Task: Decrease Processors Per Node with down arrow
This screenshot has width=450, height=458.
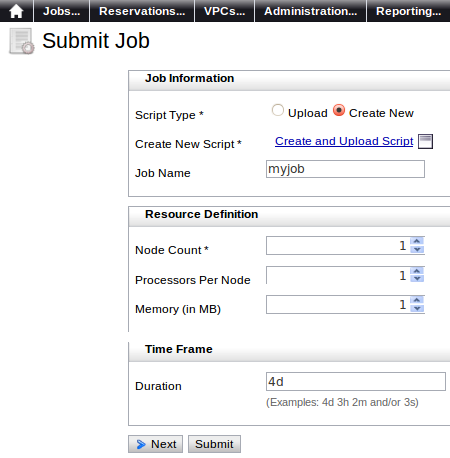Action: click(417, 279)
